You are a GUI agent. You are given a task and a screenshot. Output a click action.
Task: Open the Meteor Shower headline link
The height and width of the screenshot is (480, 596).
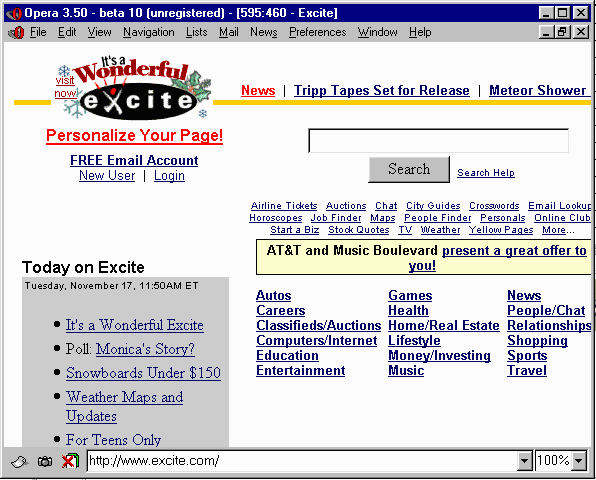coord(539,90)
